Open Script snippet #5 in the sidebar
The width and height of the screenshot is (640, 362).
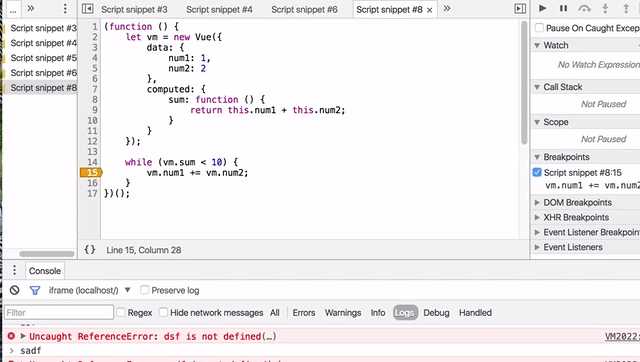point(43,58)
